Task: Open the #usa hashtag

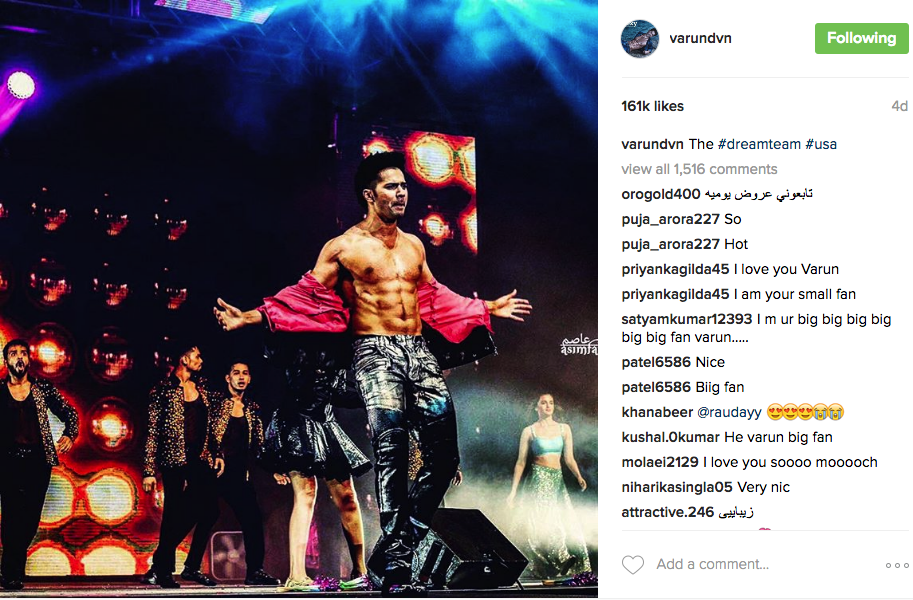Action: (x=820, y=144)
